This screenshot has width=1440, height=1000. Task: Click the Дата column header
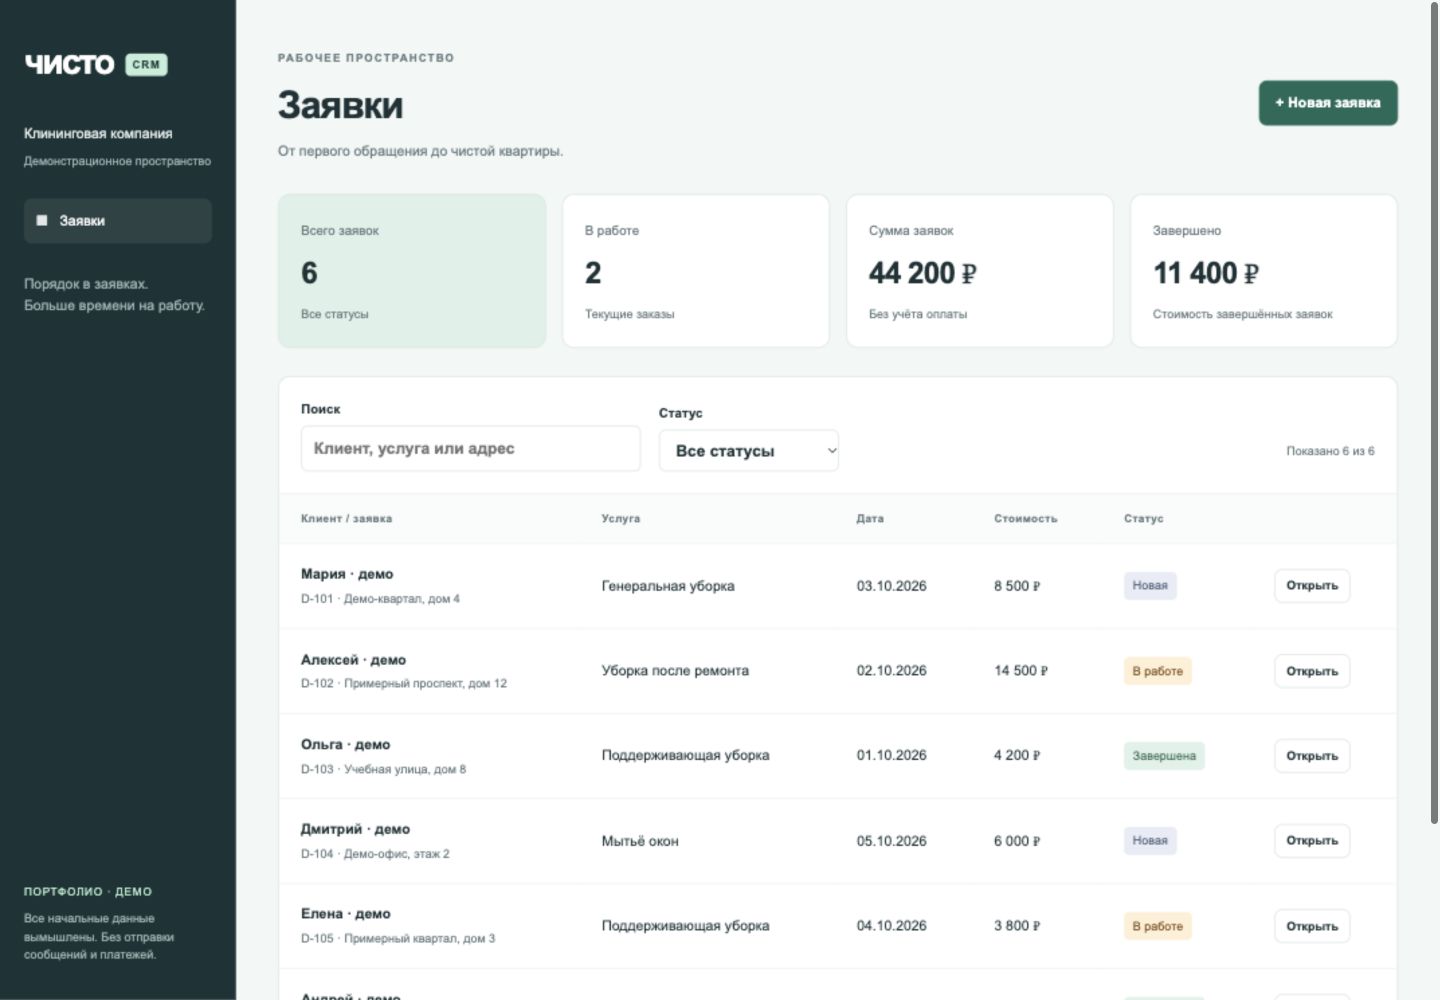click(x=870, y=519)
